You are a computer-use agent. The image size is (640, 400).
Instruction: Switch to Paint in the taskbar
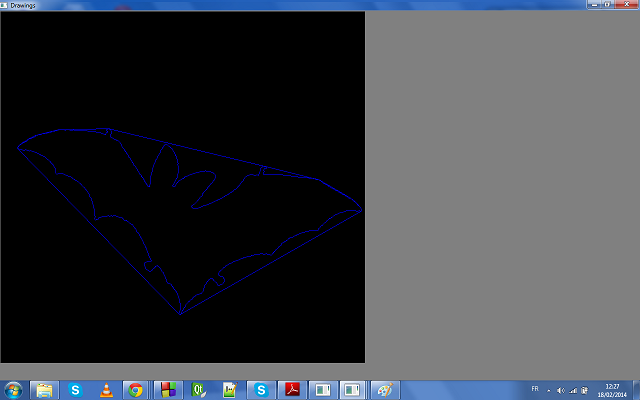(x=384, y=390)
